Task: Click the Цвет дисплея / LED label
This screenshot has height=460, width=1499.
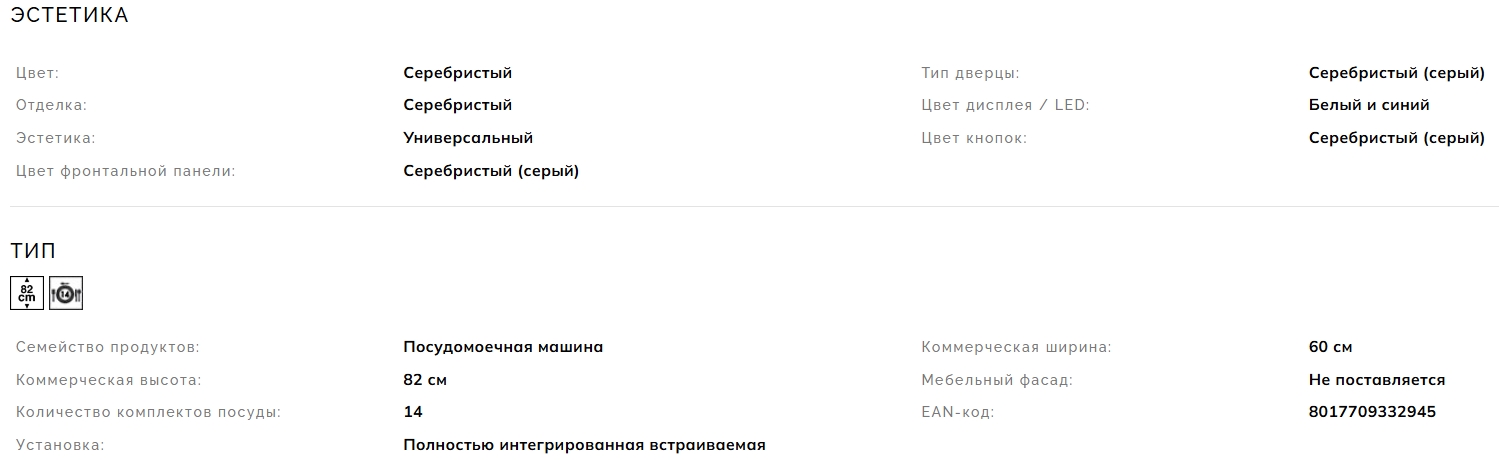Action: coord(1005,105)
